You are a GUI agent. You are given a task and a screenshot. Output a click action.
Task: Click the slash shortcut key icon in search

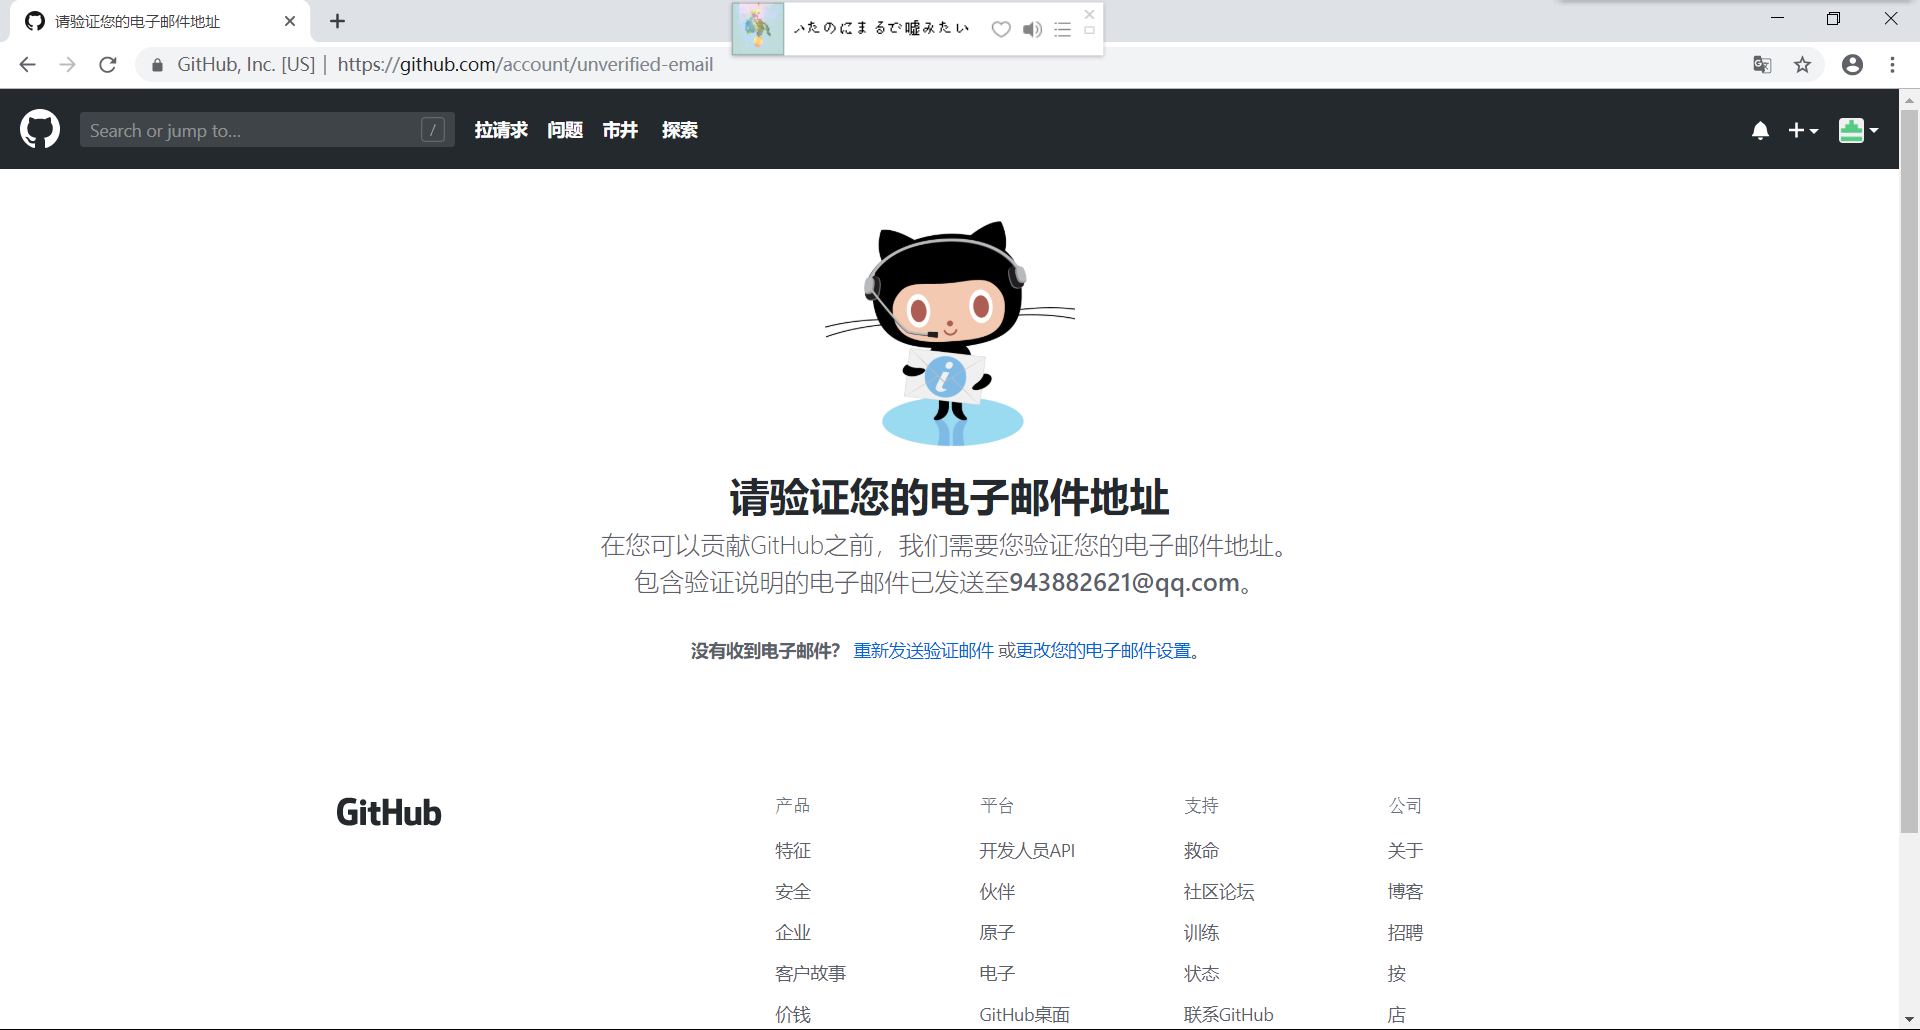click(433, 130)
